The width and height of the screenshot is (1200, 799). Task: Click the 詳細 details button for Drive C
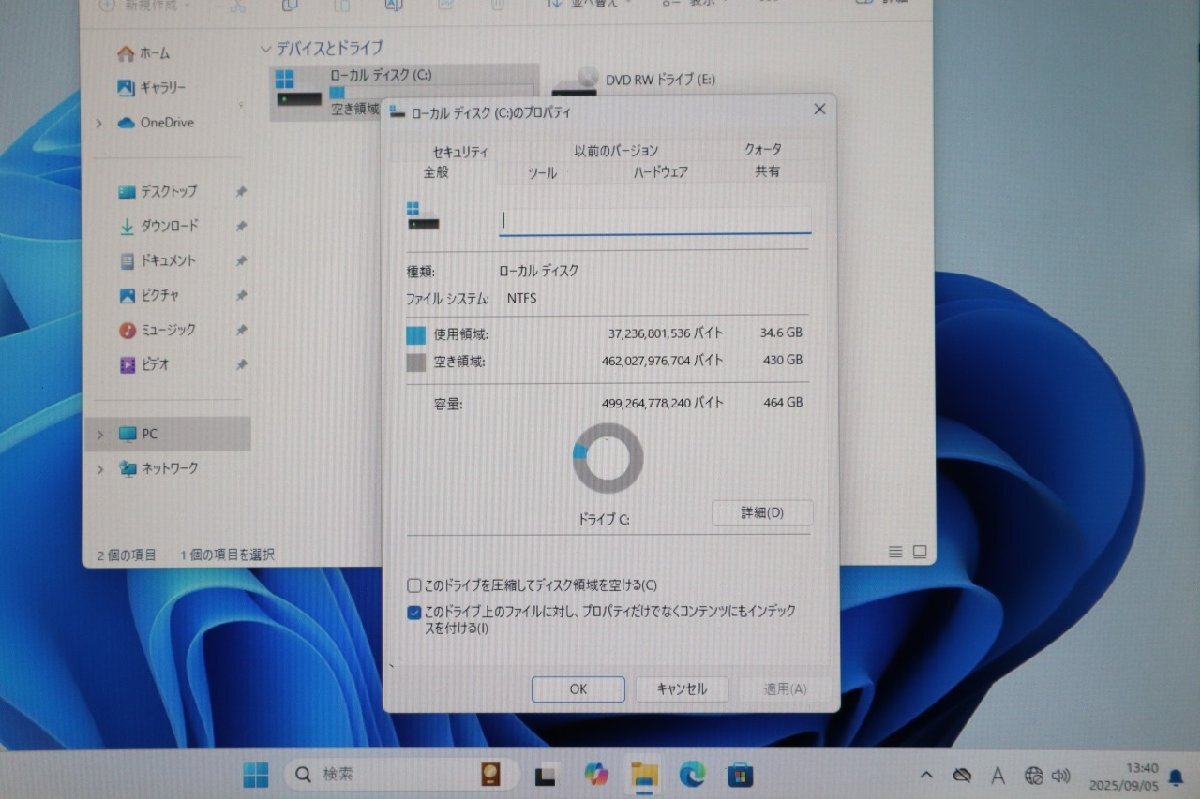click(762, 513)
